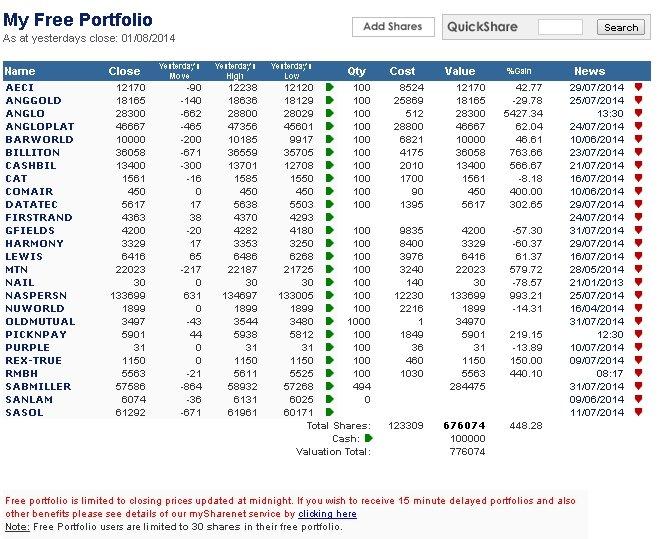Click the red icon in the ANGLO row

(x=638, y=114)
